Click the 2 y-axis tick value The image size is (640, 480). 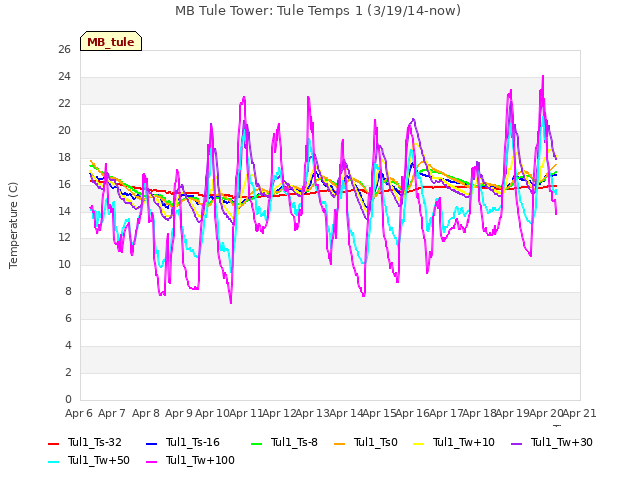(68, 372)
